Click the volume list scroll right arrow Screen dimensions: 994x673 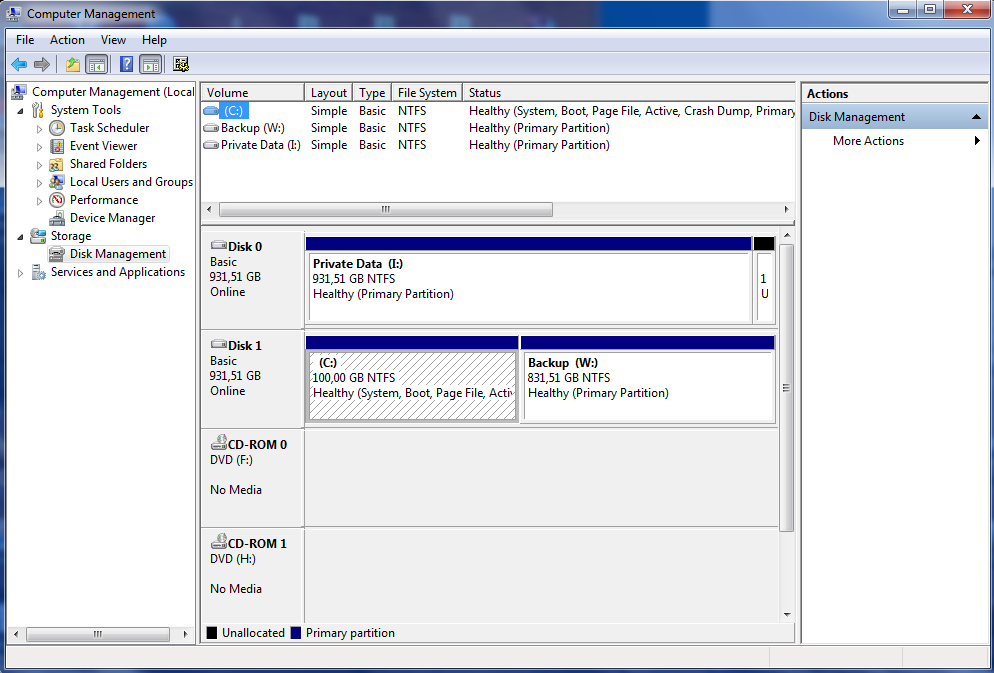tap(787, 209)
